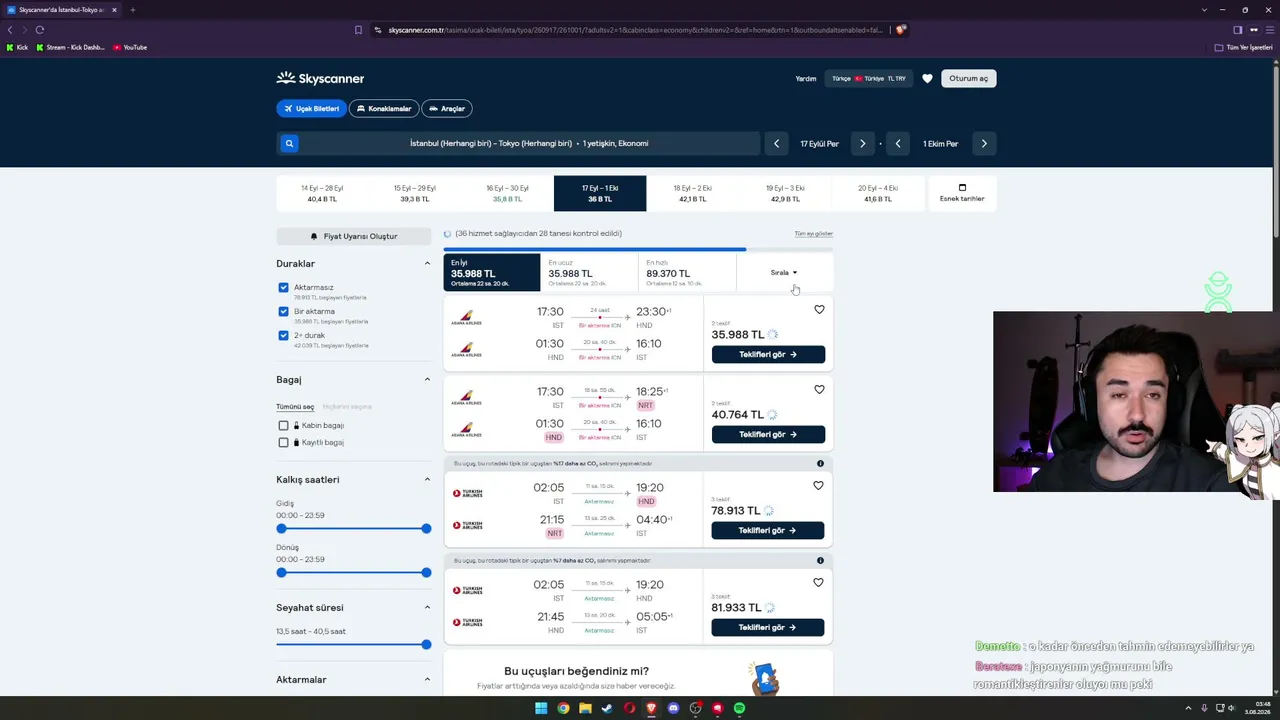Image resolution: width=1280 pixels, height=720 pixels.
Task: Go to next departure date after 17 Eylül
Action: point(862,144)
